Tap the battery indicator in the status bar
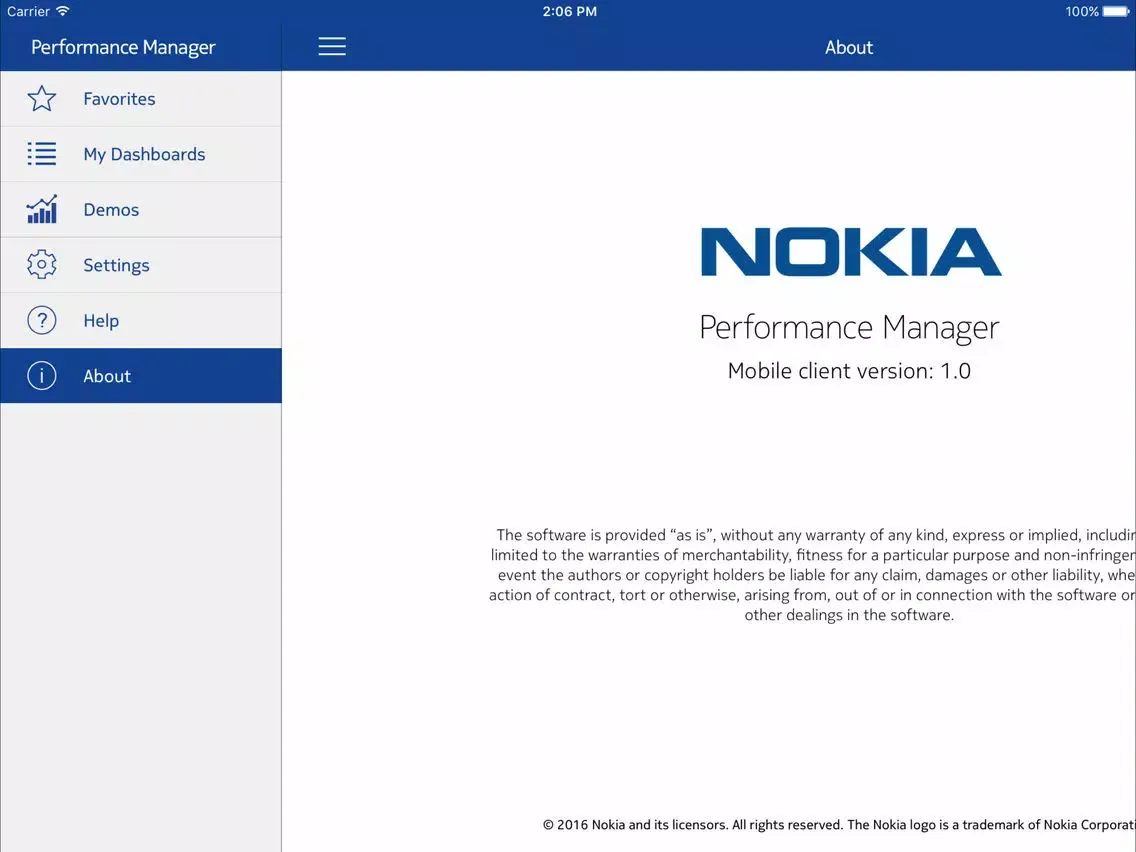Screen dimensions: 1136x852 coord(1115,12)
